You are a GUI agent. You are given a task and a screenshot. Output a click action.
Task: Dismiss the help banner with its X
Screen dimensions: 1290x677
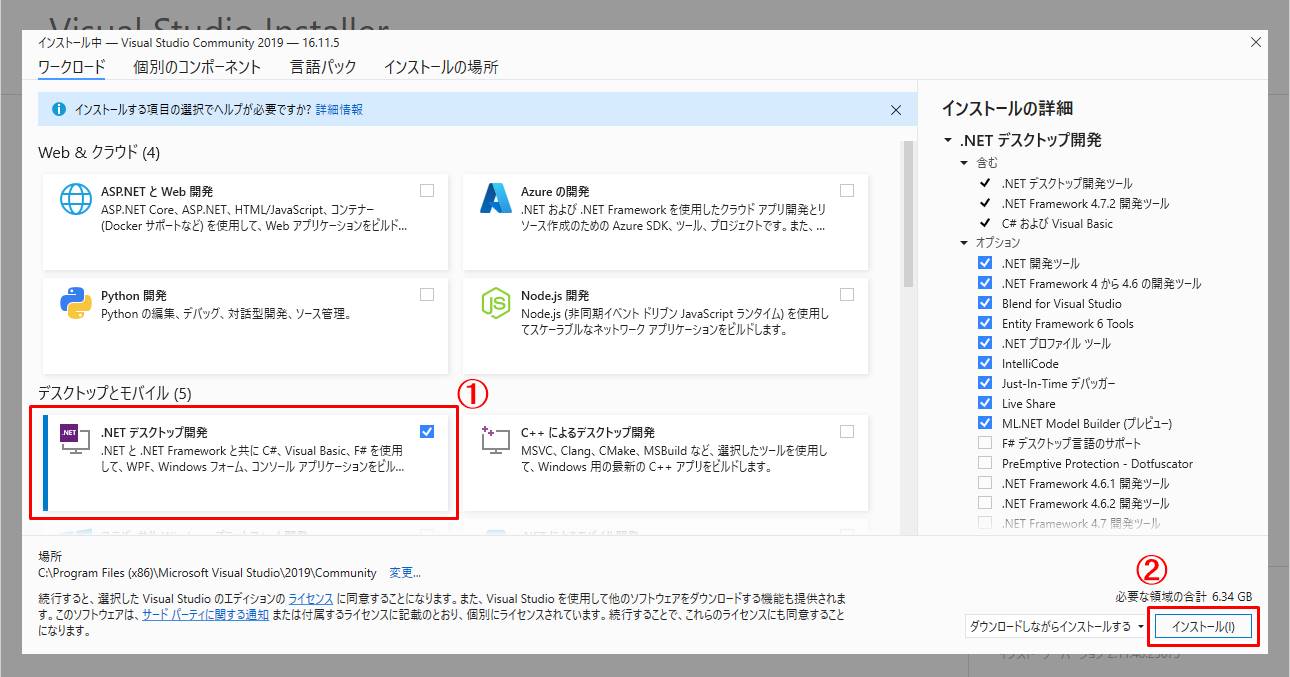point(896,110)
